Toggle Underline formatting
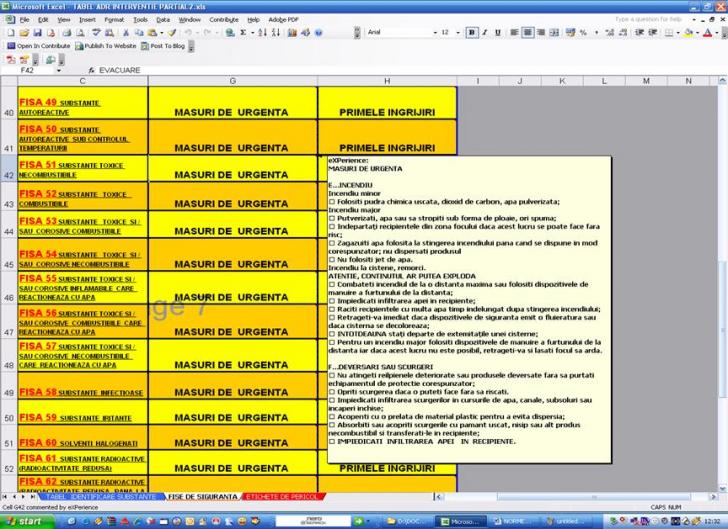Image resolution: width=728 pixels, height=529 pixels. point(498,33)
